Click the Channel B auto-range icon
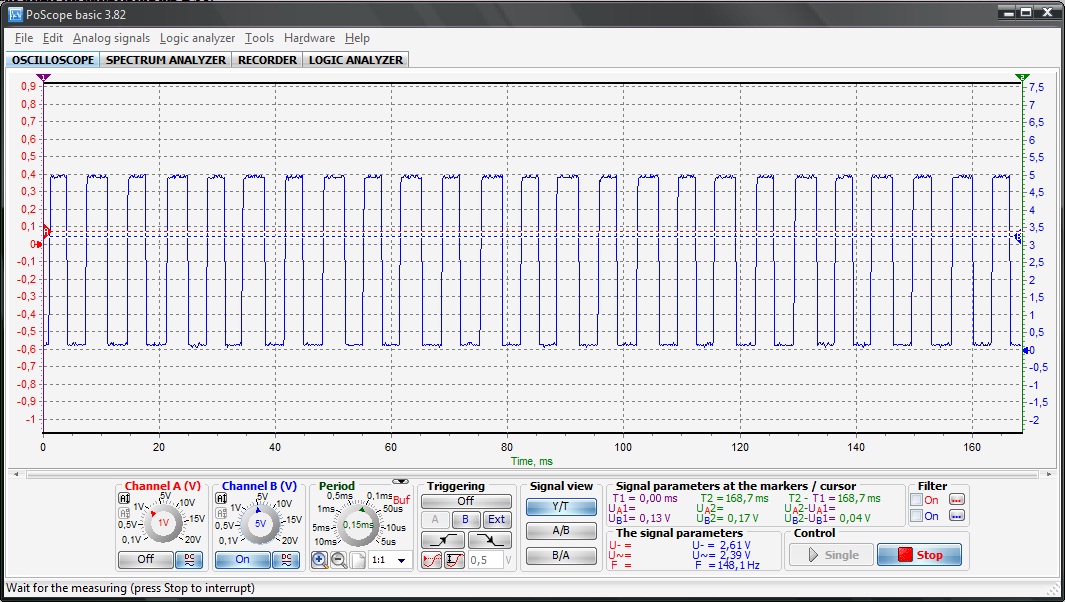Screen dimensions: 1065x602 (x=221, y=499)
